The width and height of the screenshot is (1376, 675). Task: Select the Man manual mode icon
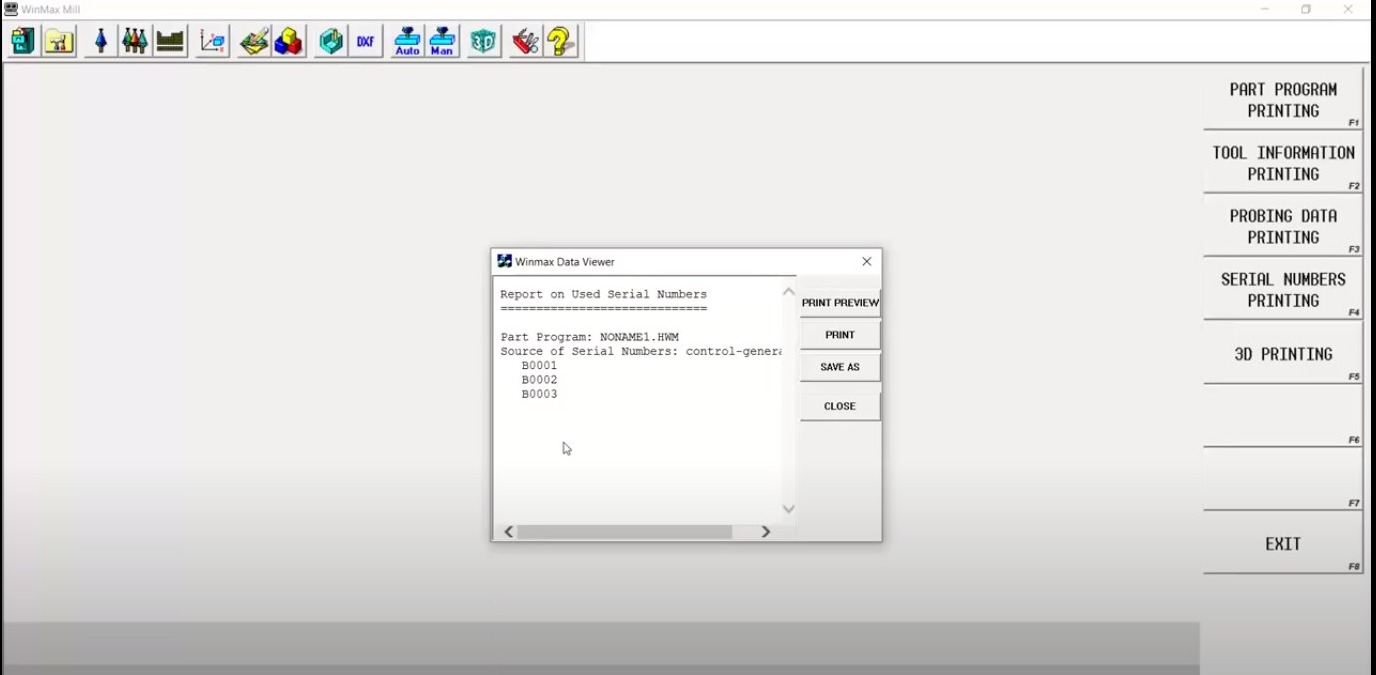click(442, 42)
